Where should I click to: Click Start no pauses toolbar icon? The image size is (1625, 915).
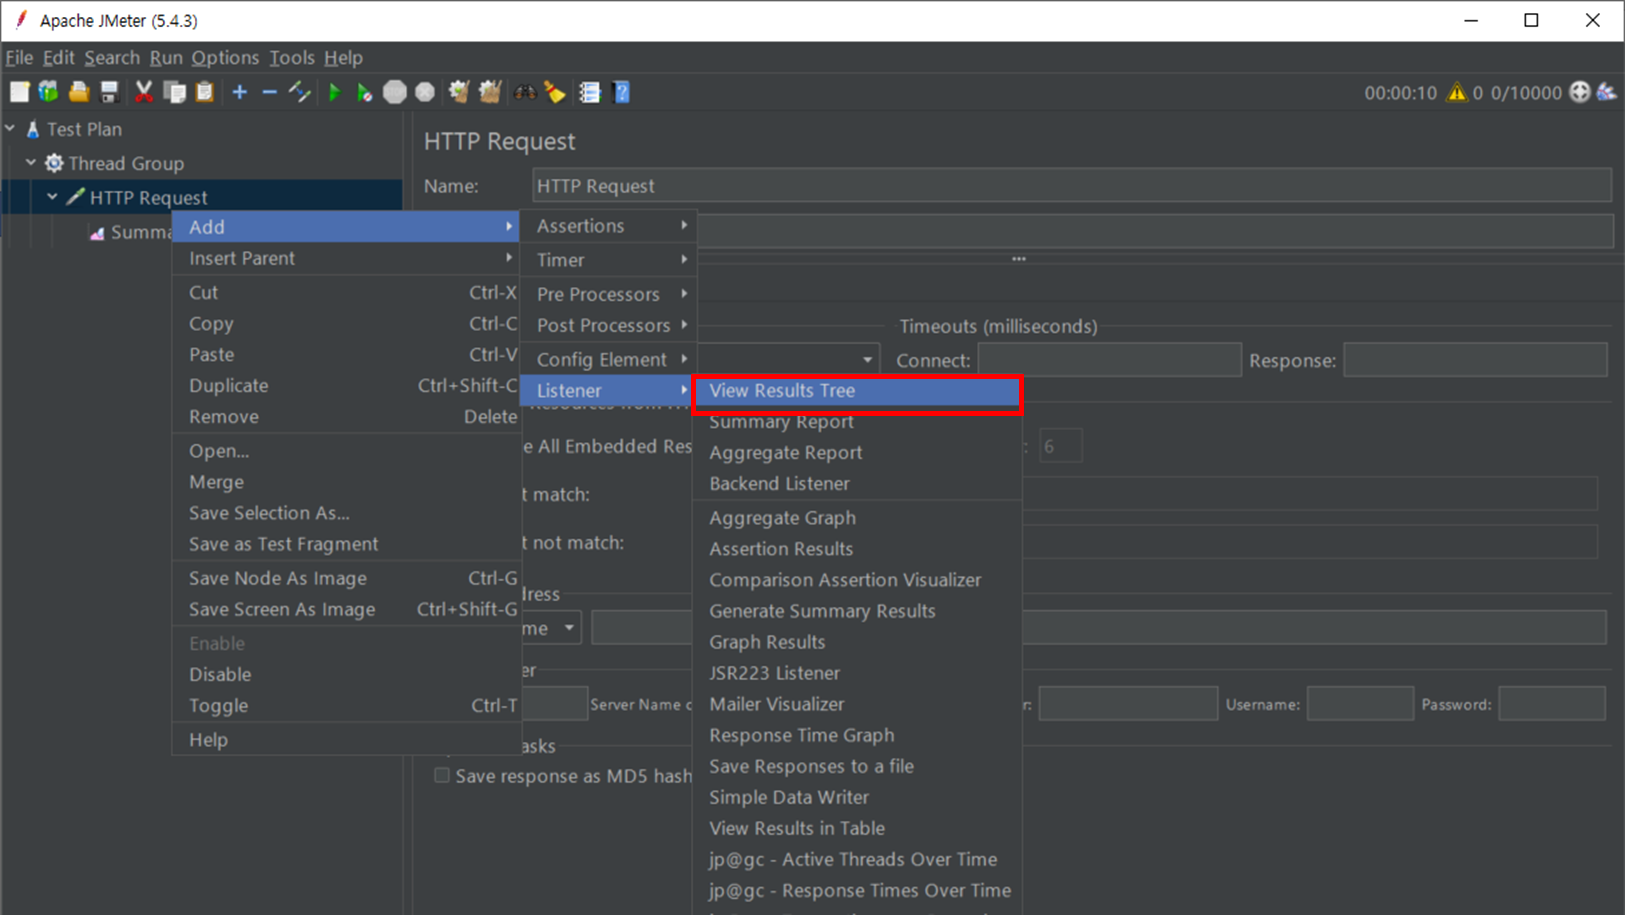pos(365,92)
